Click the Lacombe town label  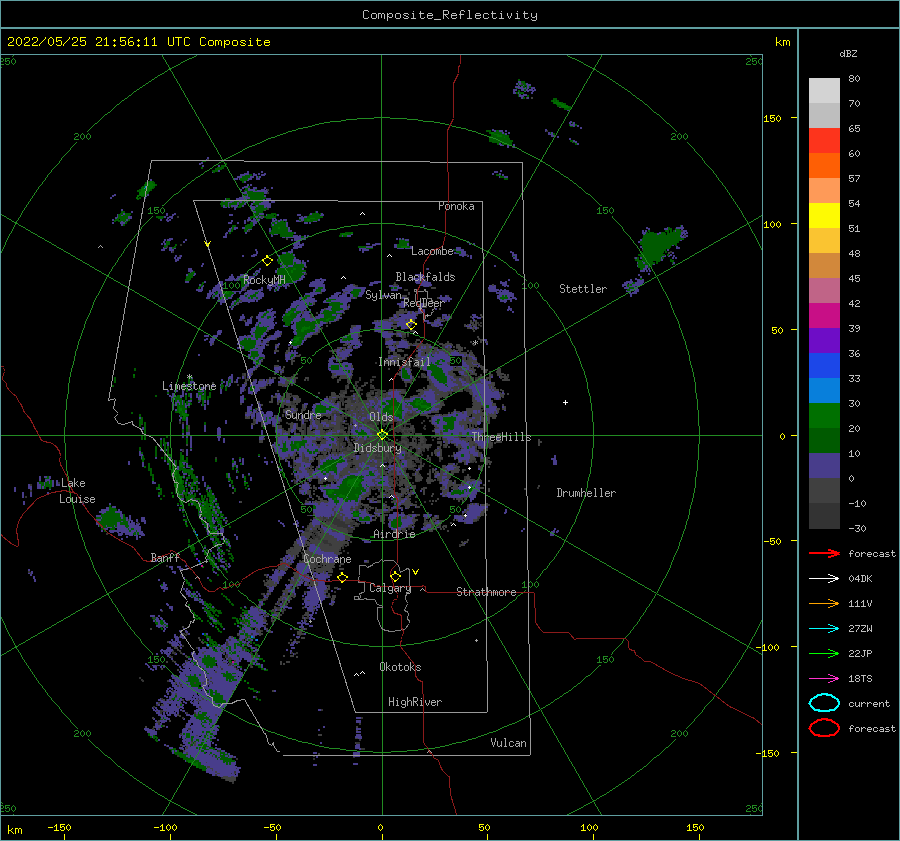tap(432, 251)
